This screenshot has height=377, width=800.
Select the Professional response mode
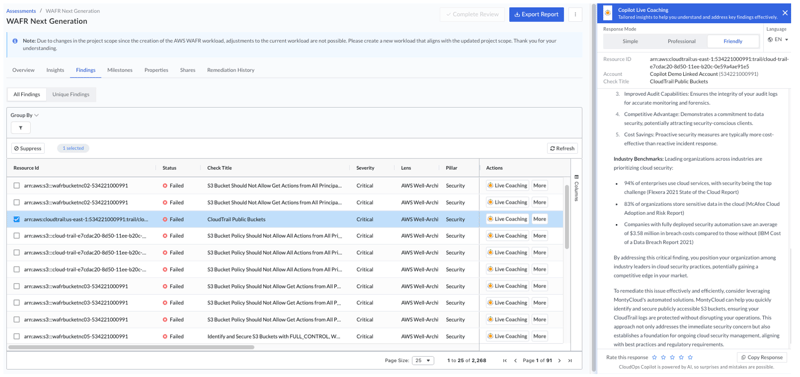pos(682,41)
